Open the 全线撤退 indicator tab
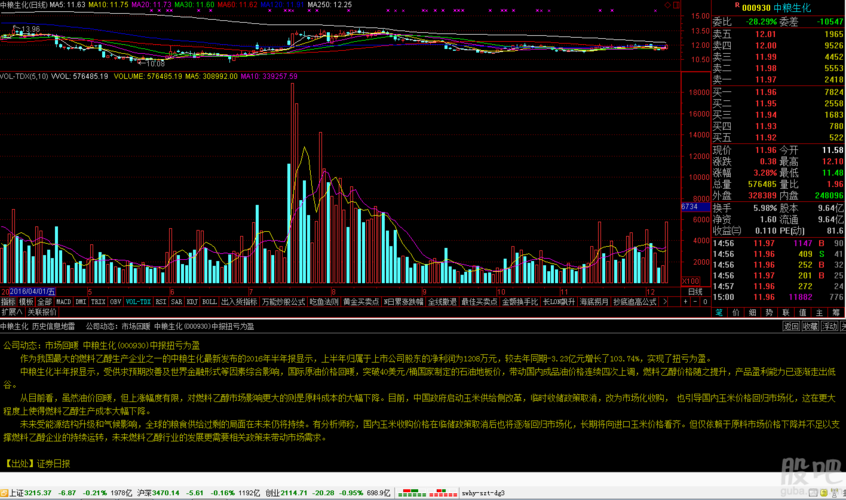846x500 pixels. coord(442,302)
